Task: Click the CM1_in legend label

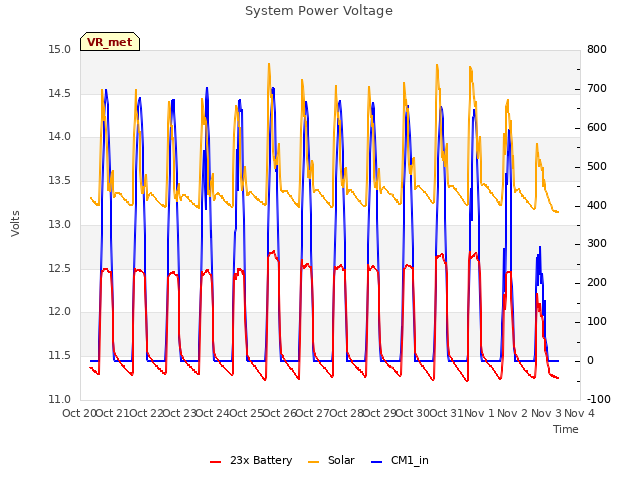Action: point(410,460)
